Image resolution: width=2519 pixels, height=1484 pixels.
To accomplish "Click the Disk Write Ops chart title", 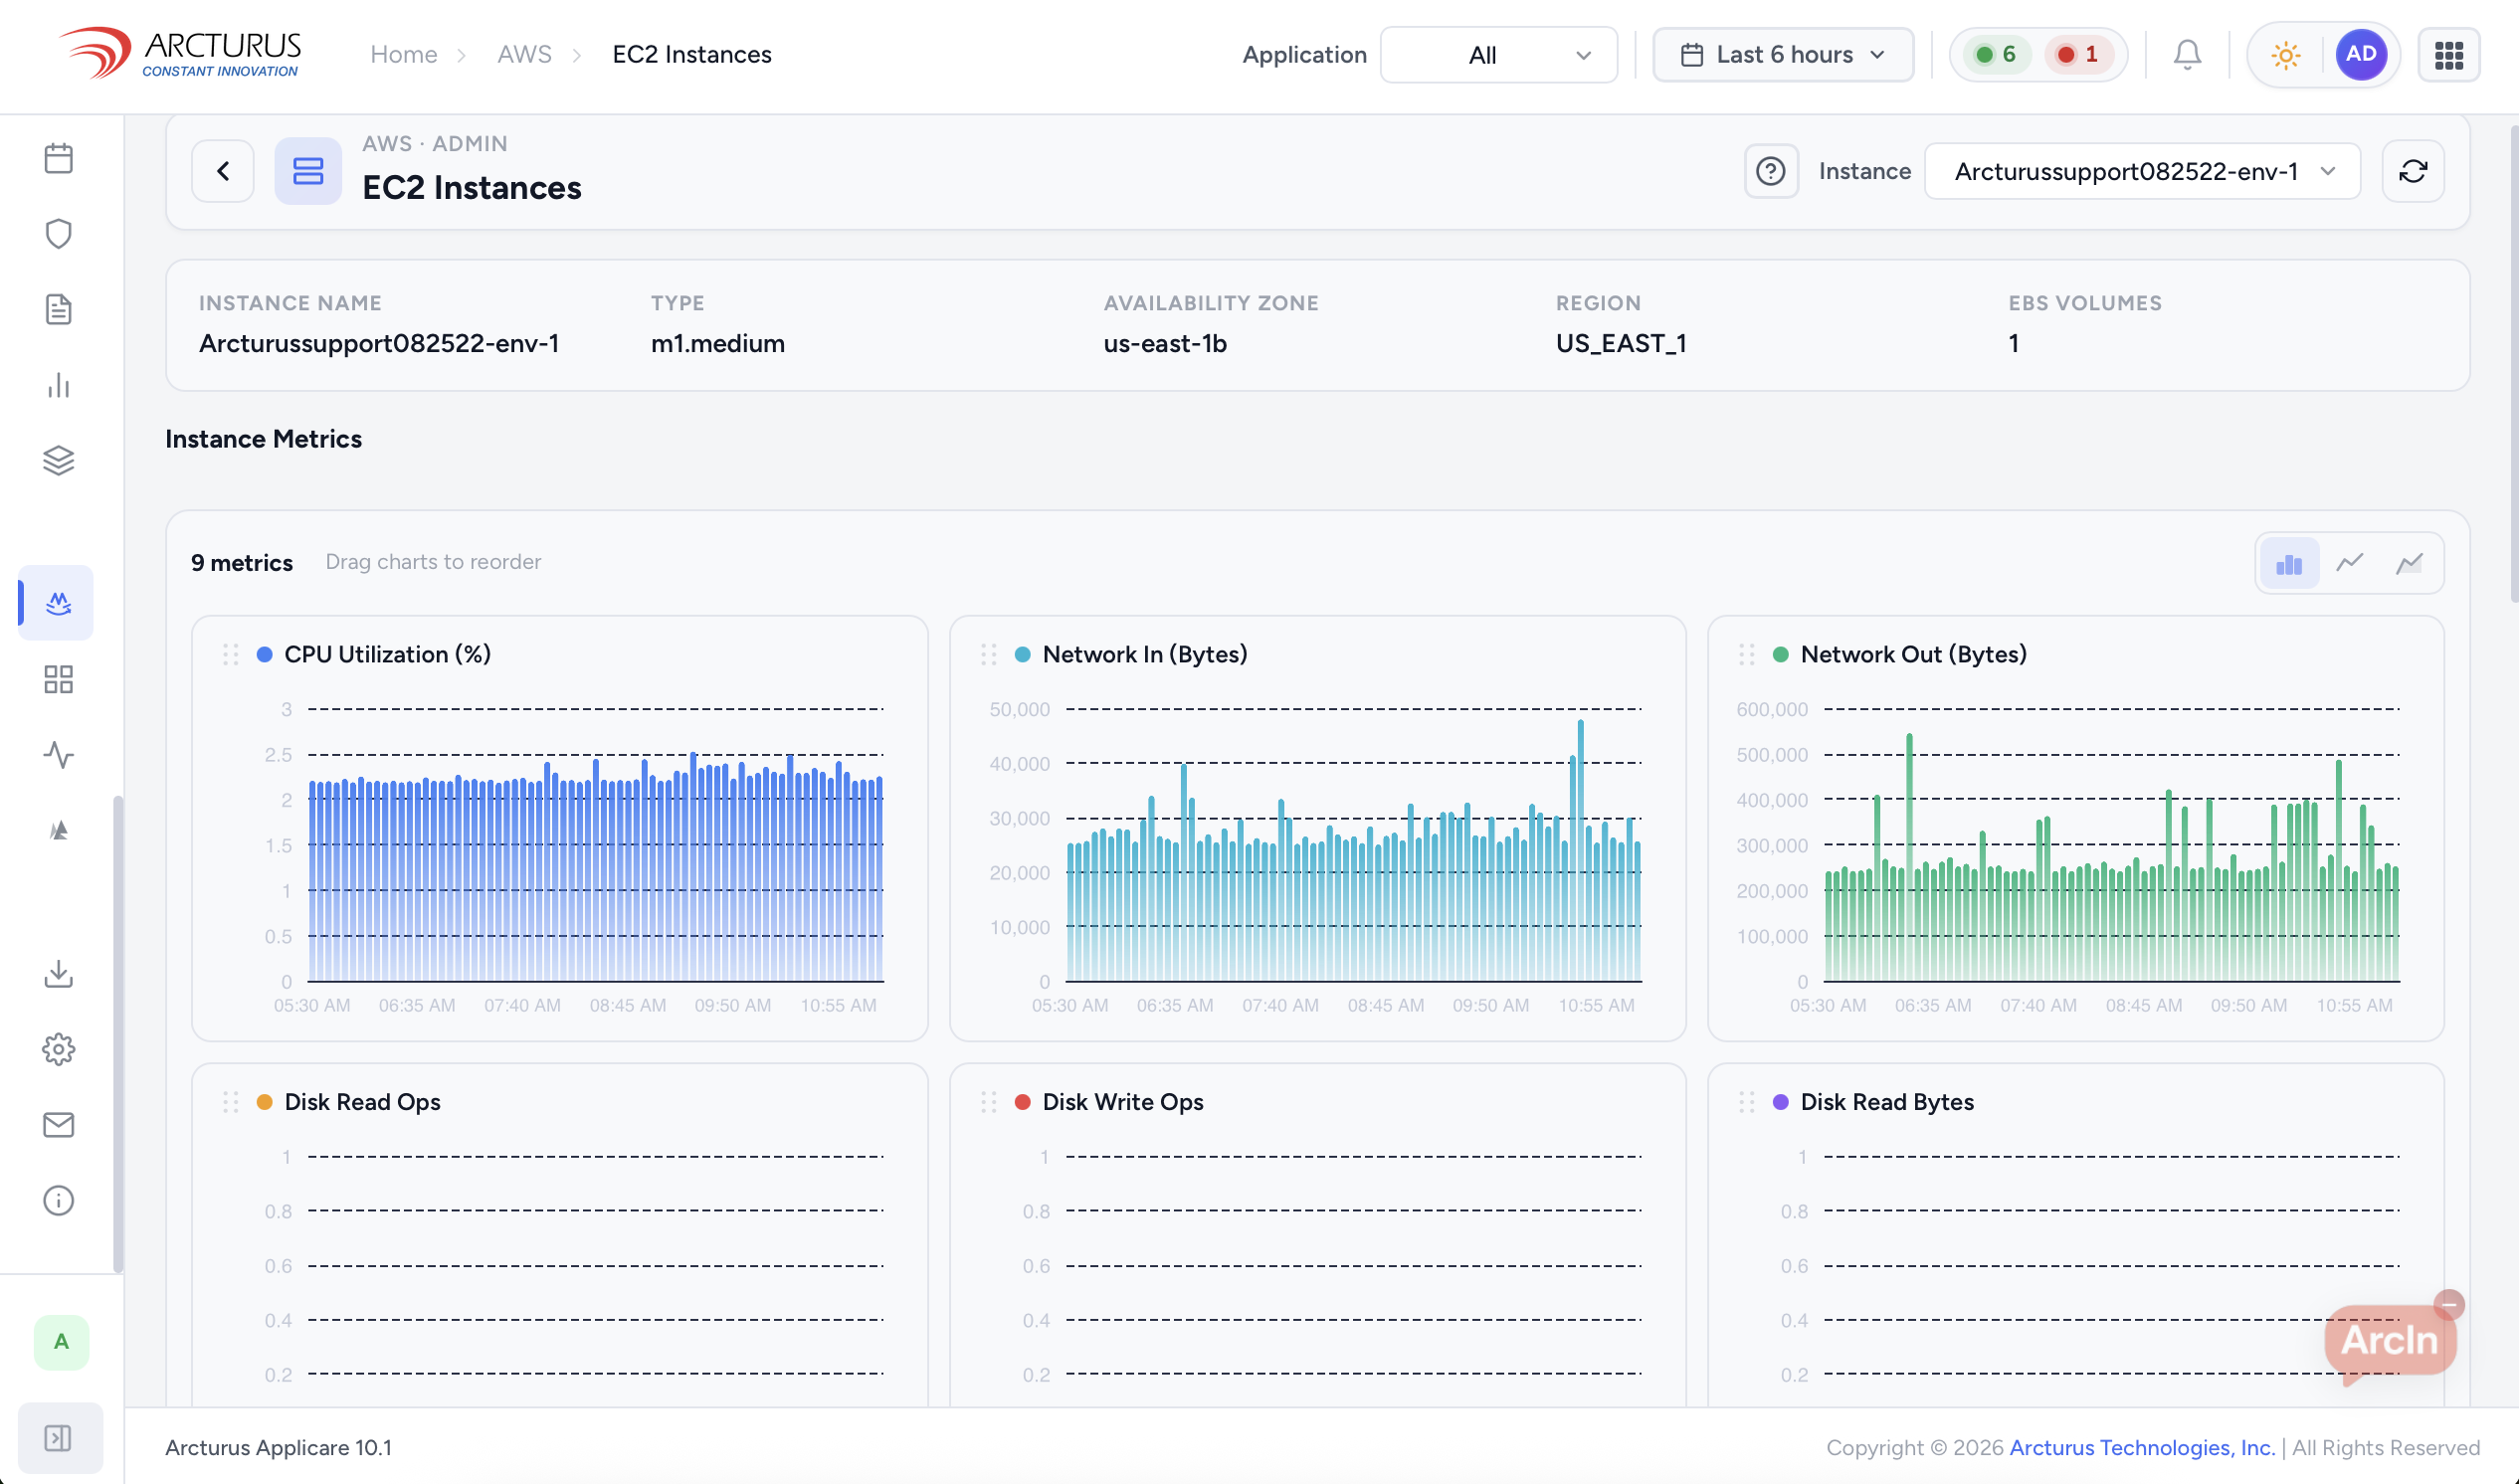I will coord(1122,1102).
